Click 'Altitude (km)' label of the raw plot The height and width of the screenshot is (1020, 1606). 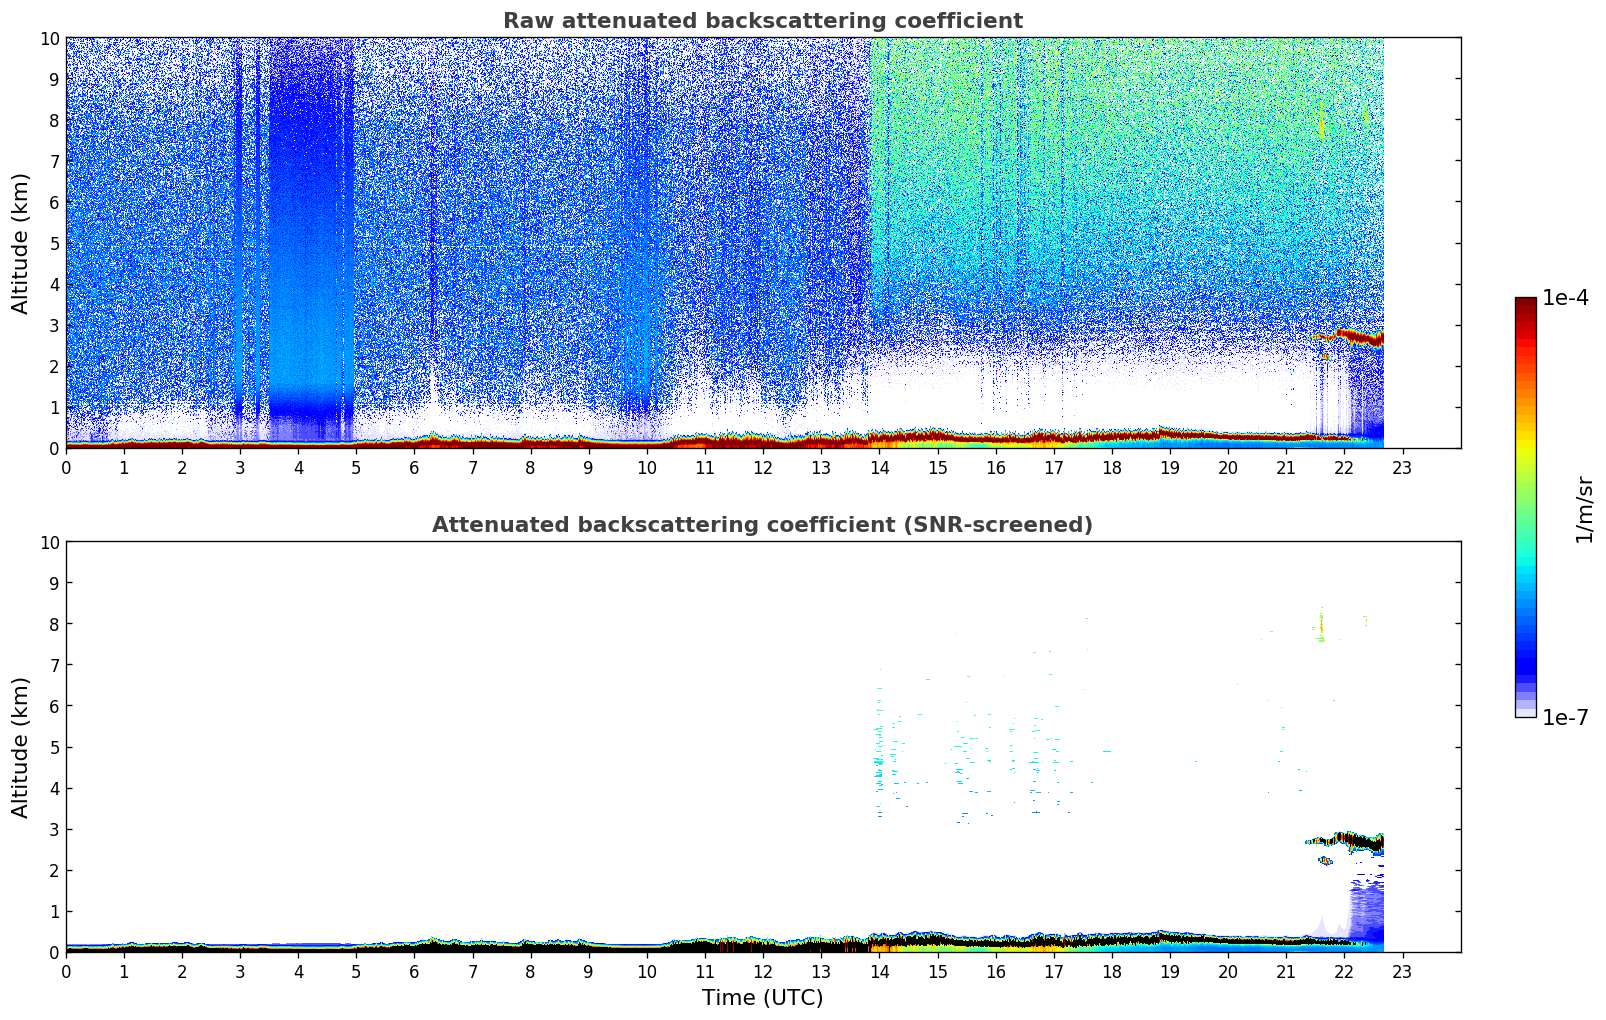pyautogui.click(x=21, y=243)
